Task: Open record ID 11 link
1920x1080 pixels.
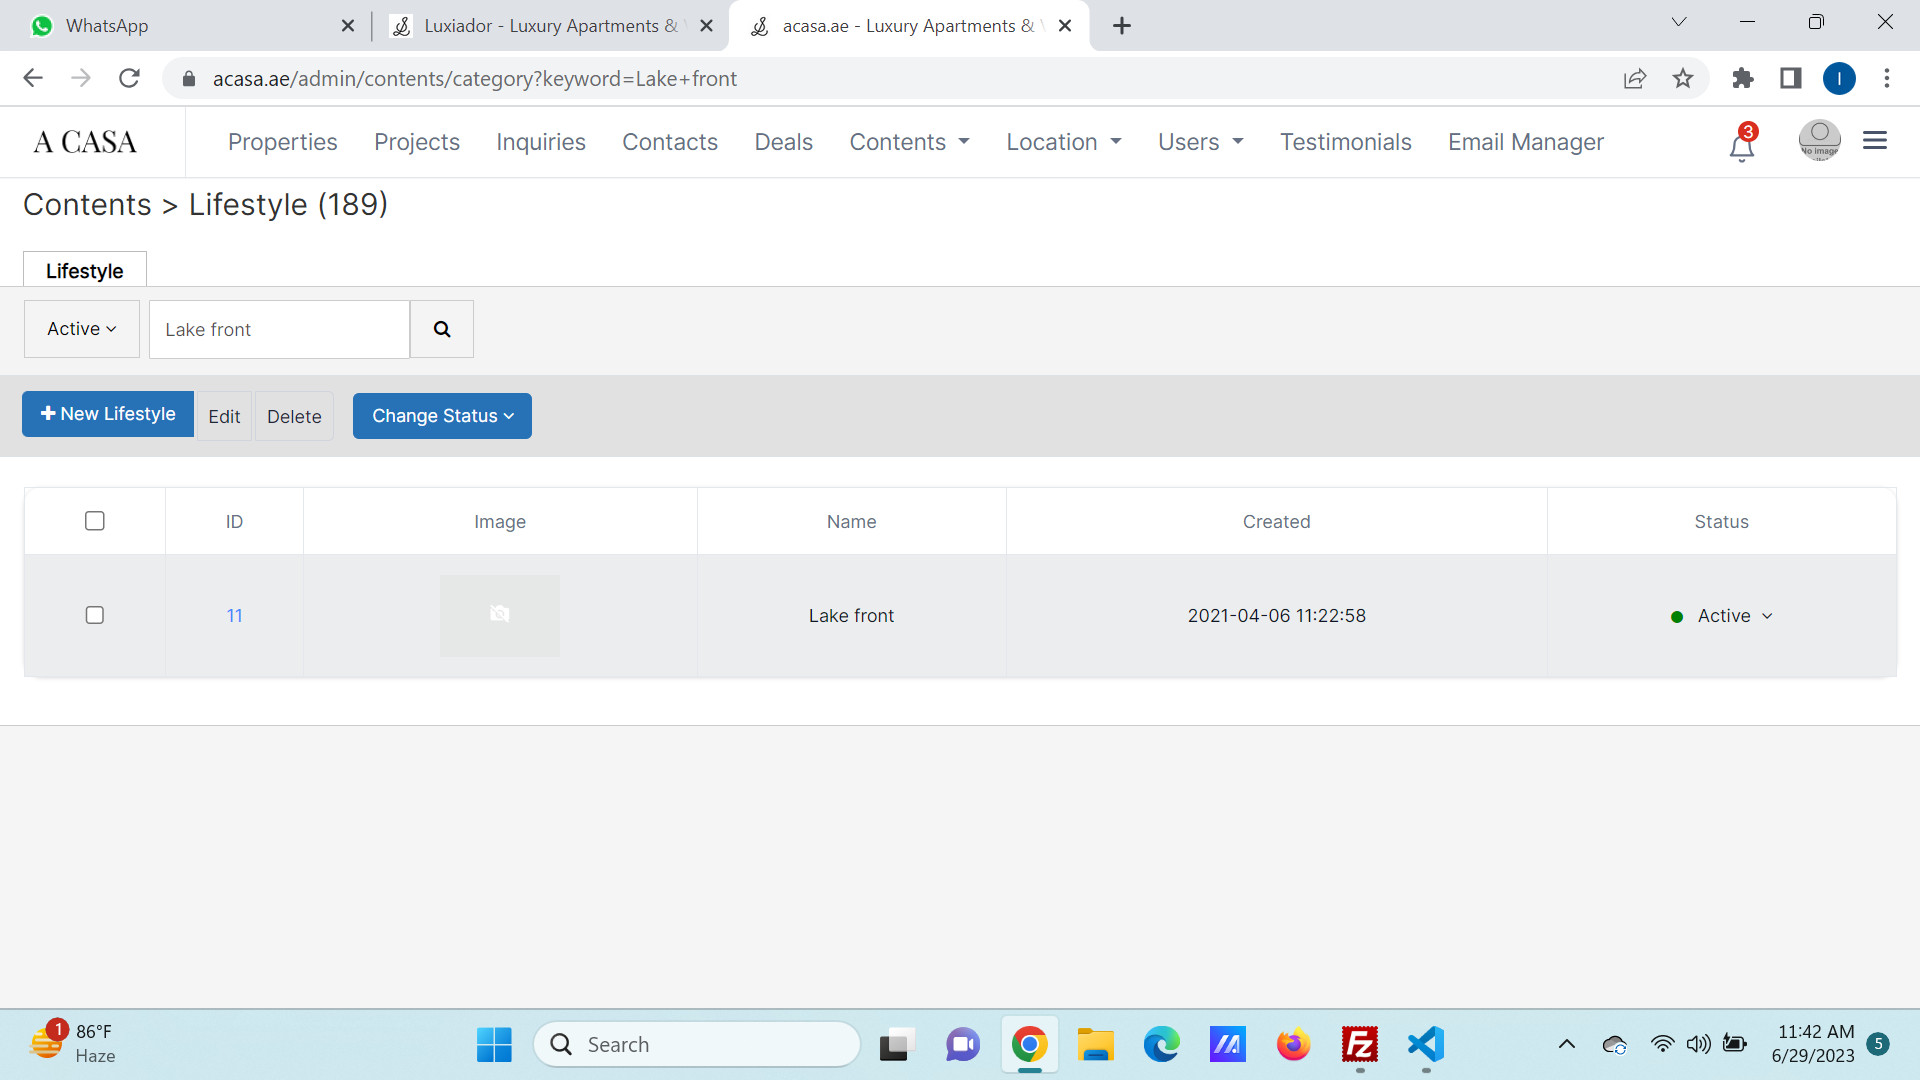Action: click(x=234, y=616)
